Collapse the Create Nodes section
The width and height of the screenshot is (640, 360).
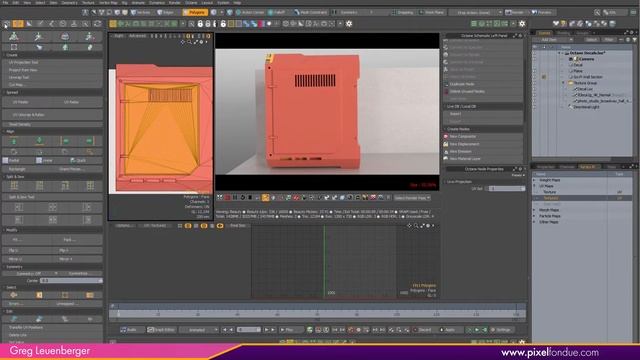coord(483,129)
